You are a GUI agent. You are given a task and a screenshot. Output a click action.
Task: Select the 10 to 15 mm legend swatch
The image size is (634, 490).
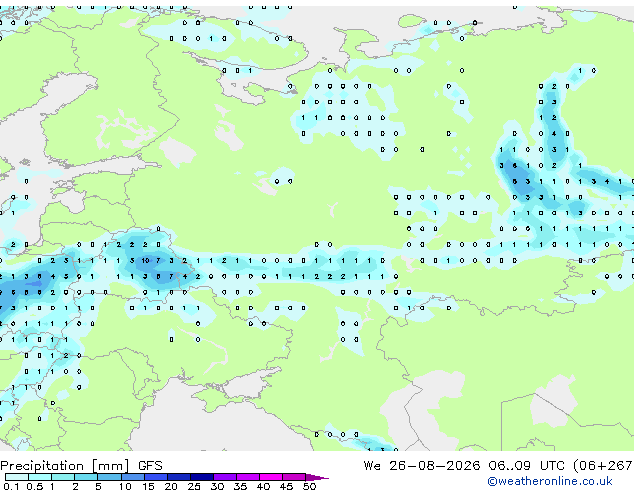click(x=132, y=477)
